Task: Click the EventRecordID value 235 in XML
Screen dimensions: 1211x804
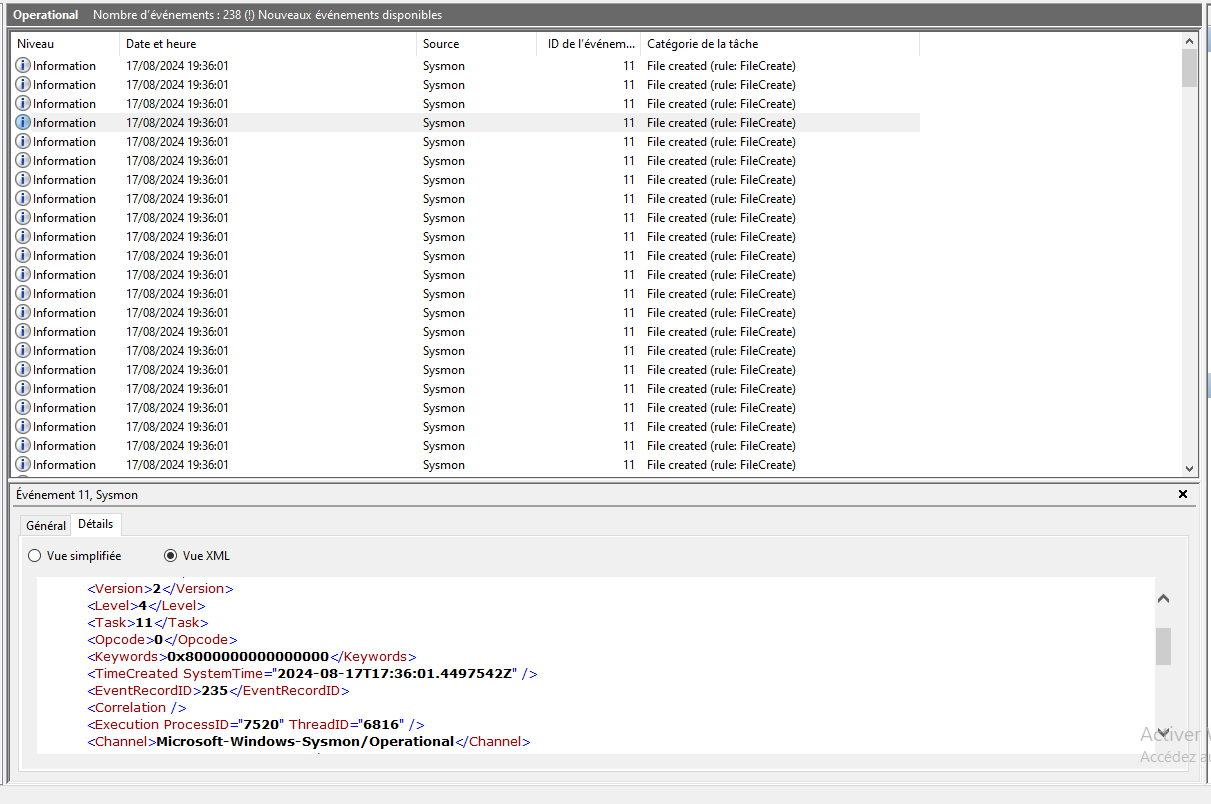Action: pos(215,690)
